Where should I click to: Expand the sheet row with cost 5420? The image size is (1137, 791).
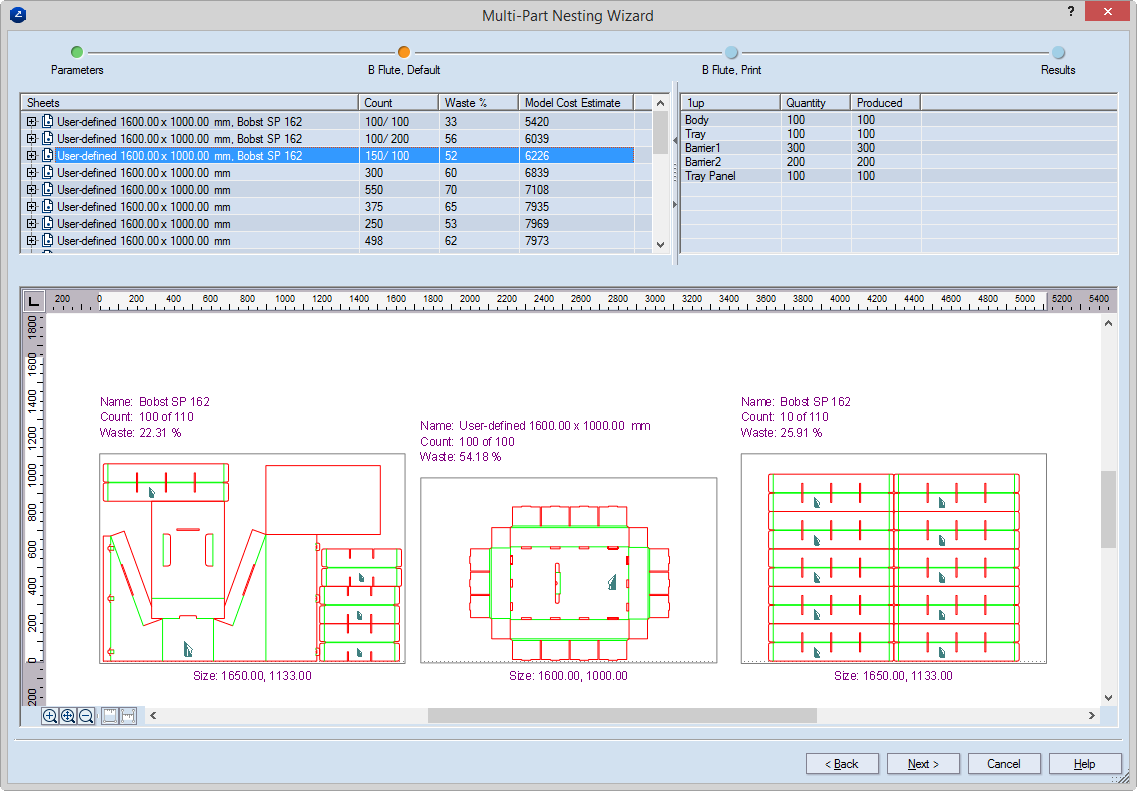[x=32, y=122]
